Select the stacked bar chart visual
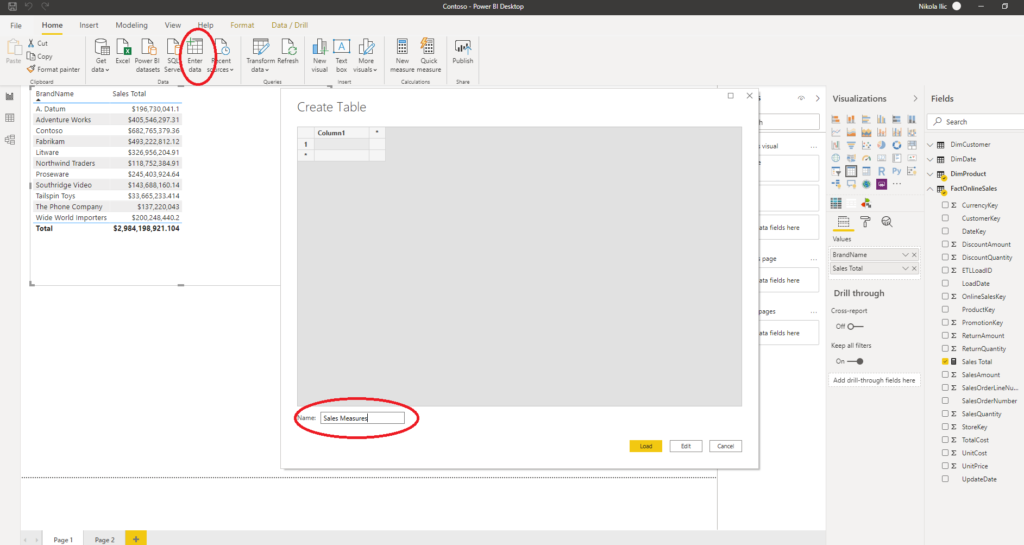 (836, 119)
